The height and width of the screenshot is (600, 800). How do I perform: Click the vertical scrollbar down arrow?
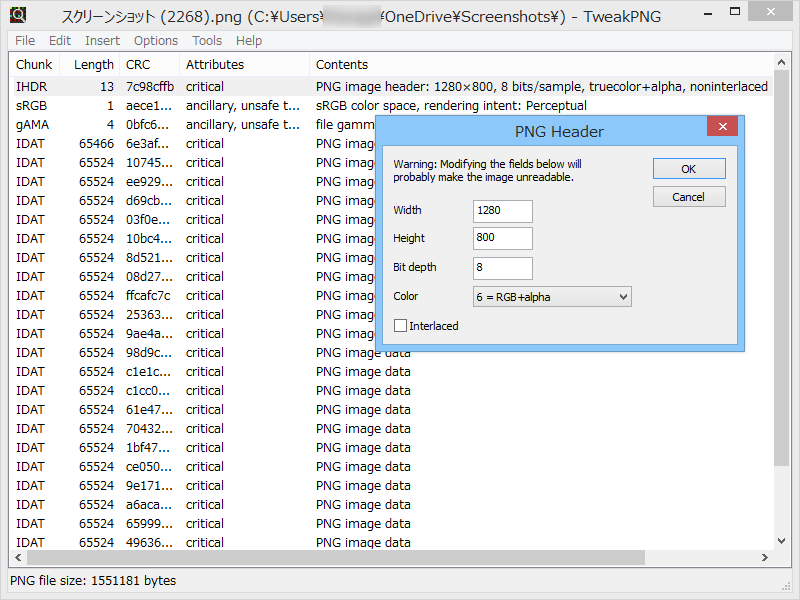pos(781,540)
